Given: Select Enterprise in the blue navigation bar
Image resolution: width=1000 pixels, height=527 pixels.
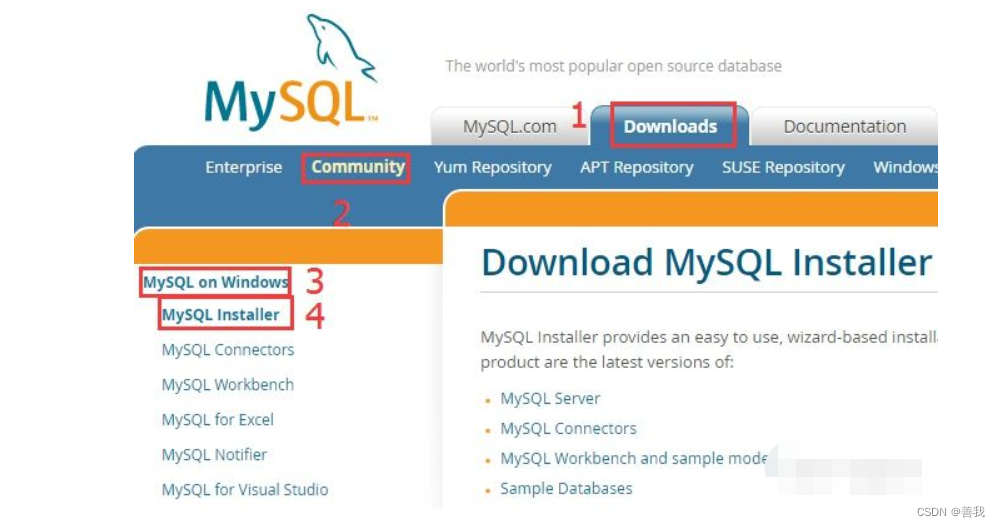Looking at the screenshot, I should tap(244, 167).
